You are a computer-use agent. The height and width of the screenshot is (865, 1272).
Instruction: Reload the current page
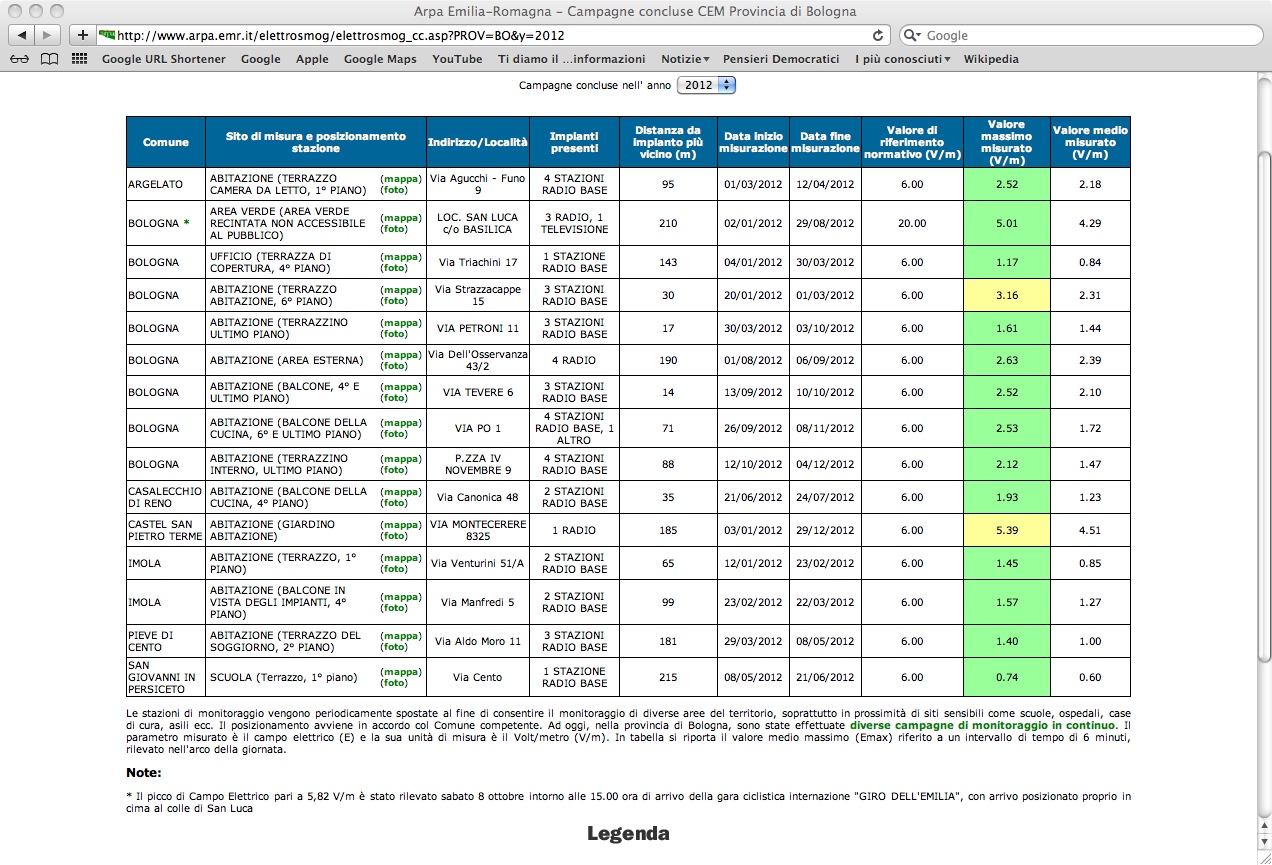(878, 35)
